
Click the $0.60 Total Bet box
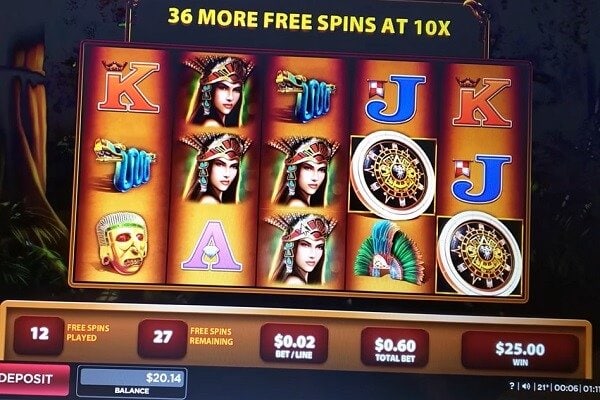pyautogui.click(x=395, y=348)
